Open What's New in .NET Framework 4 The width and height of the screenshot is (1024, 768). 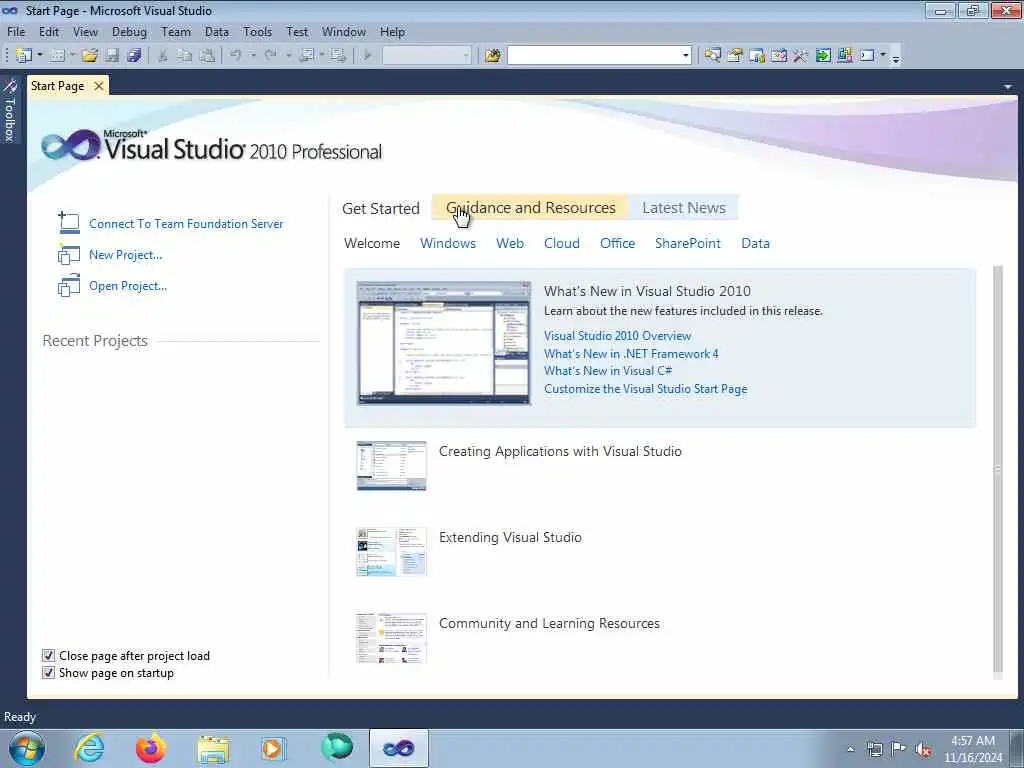coord(631,353)
